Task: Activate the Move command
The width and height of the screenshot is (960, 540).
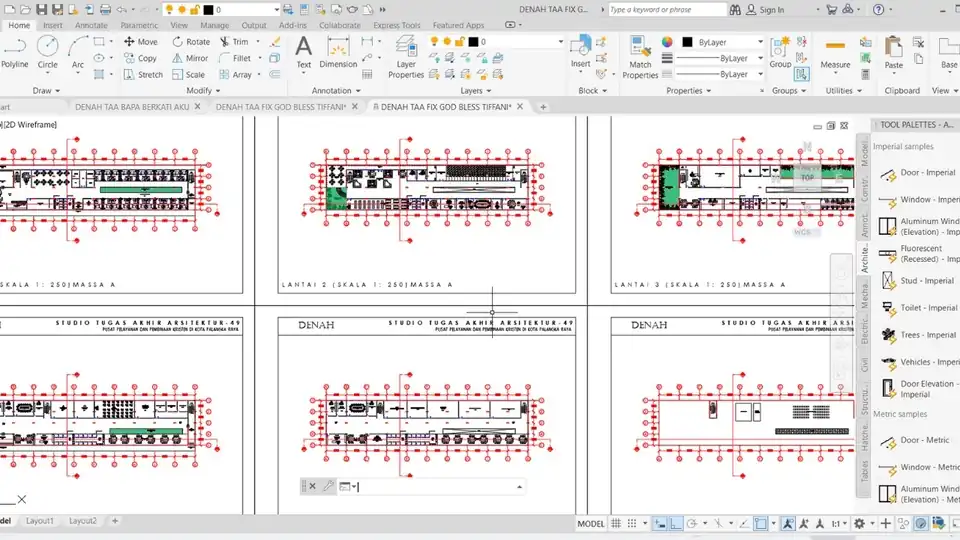Action: pyautogui.click(x=141, y=42)
